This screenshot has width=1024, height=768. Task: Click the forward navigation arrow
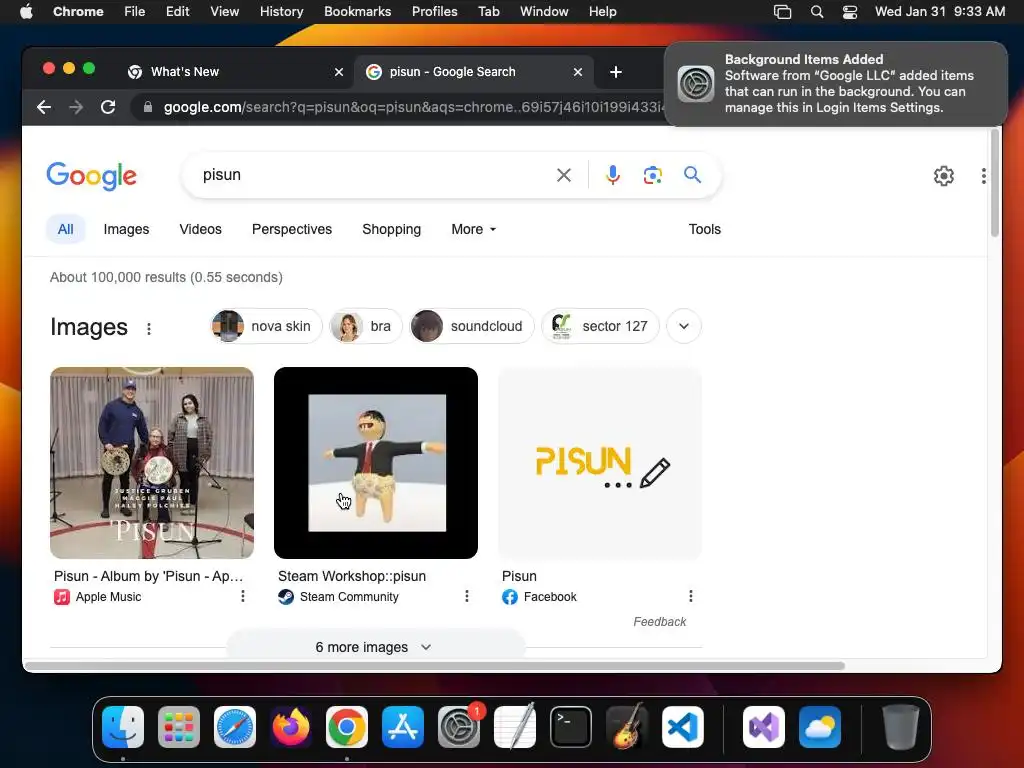(x=76, y=107)
